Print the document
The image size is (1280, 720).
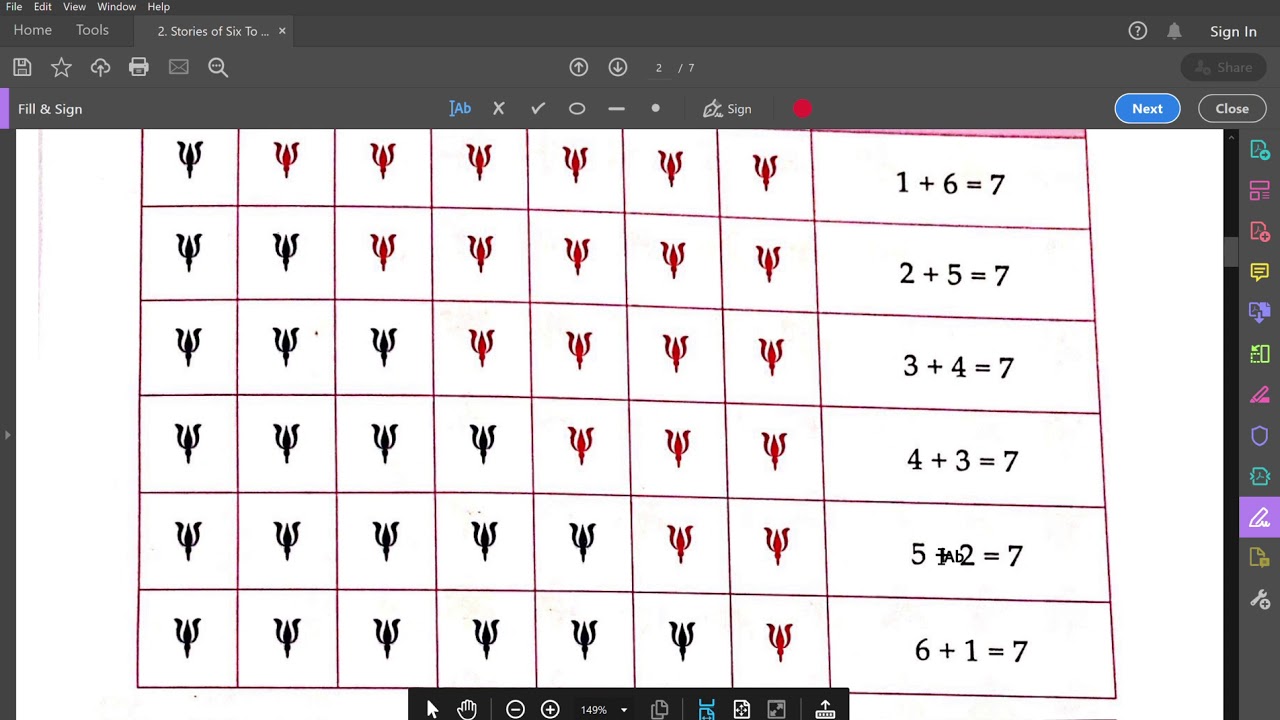[139, 67]
